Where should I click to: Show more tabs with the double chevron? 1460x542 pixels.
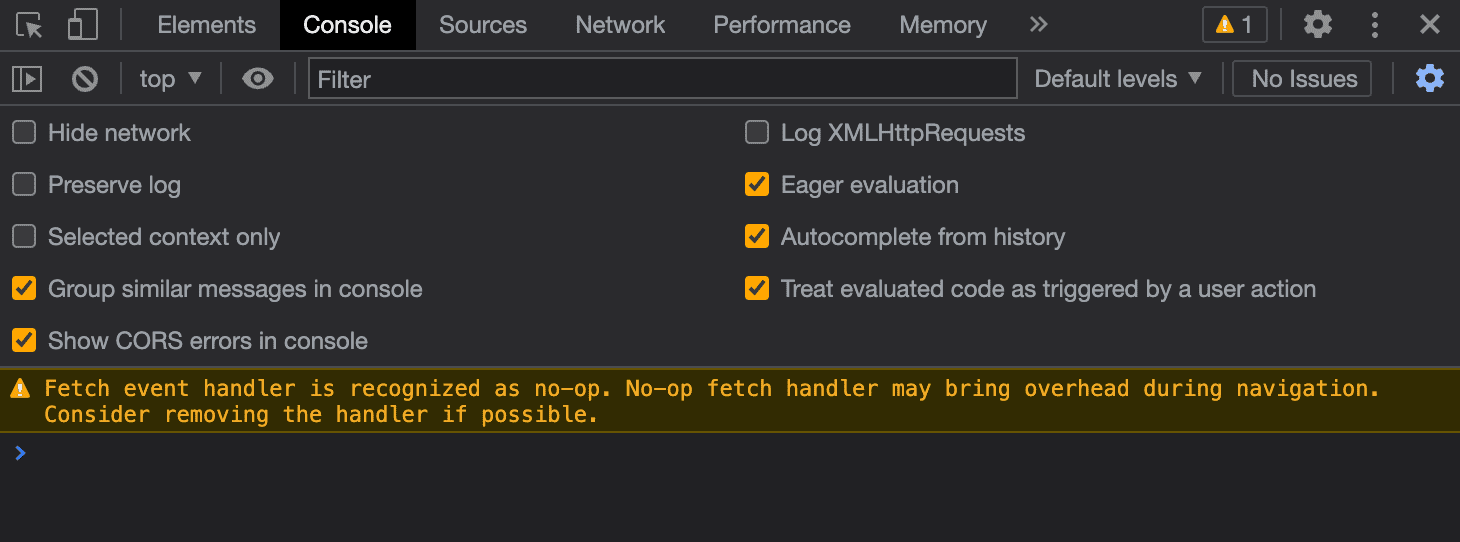coord(1039,25)
